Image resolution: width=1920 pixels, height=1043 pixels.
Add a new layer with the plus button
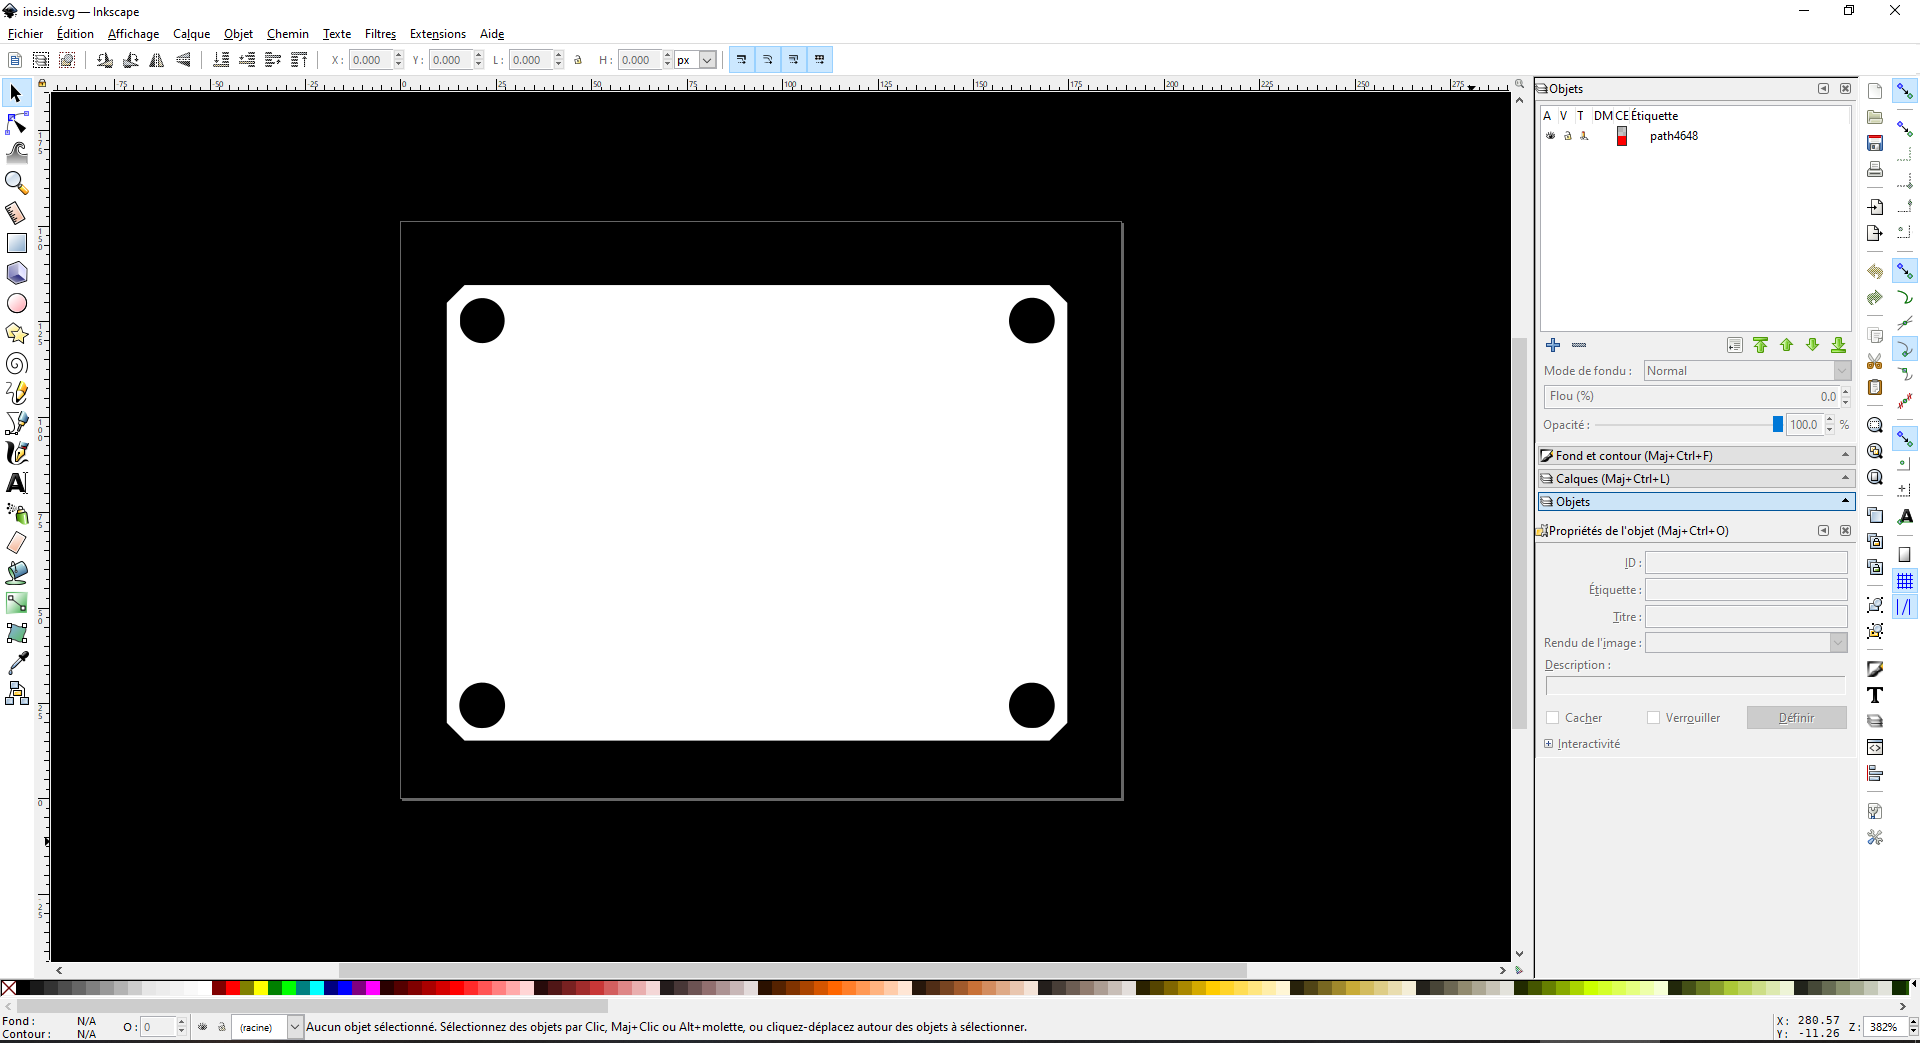pyautogui.click(x=1553, y=345)
